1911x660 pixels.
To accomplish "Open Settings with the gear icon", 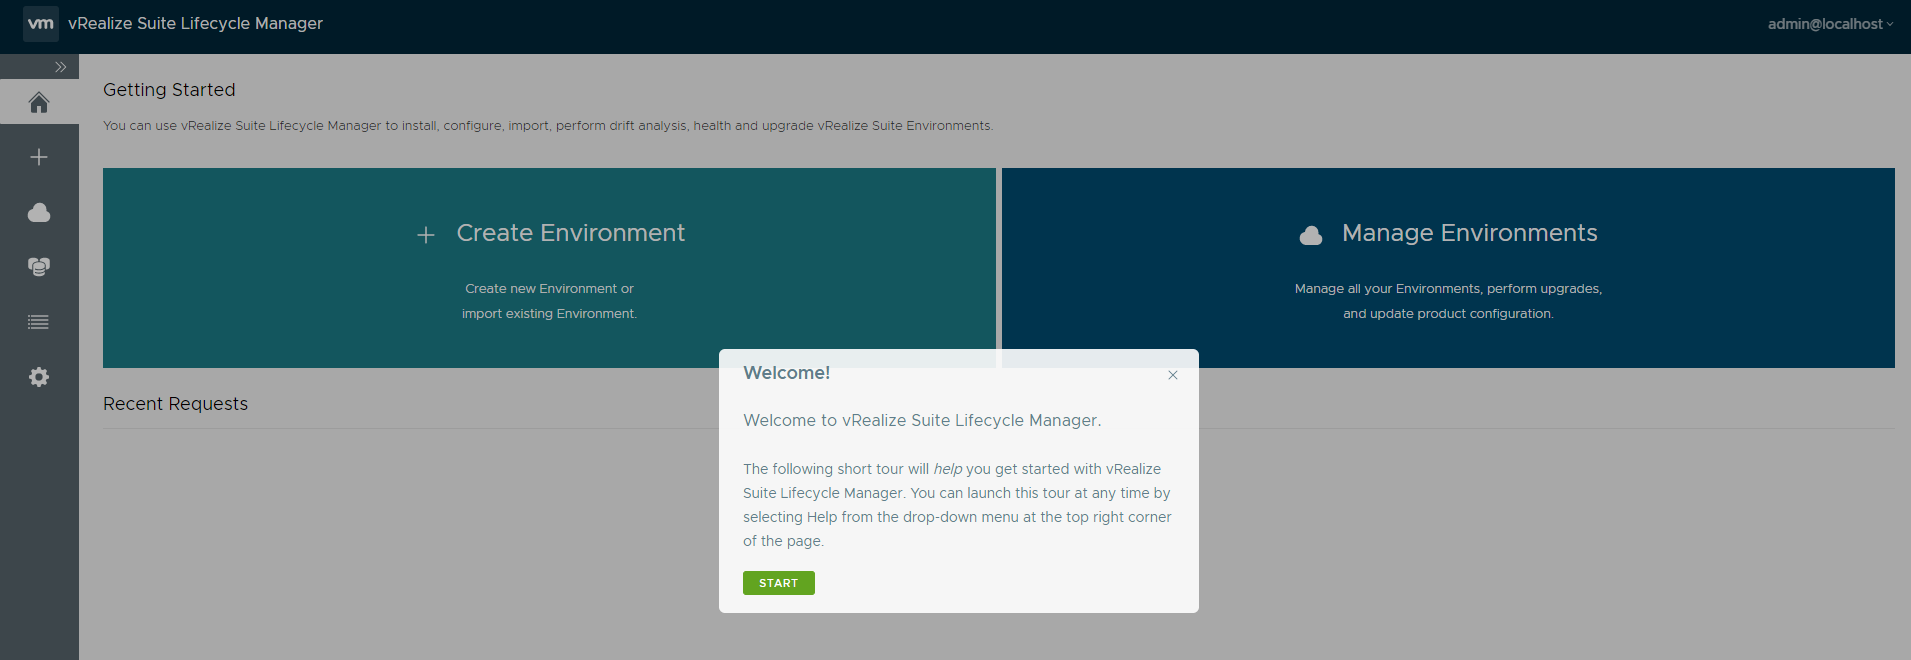I will coord(39,377).
